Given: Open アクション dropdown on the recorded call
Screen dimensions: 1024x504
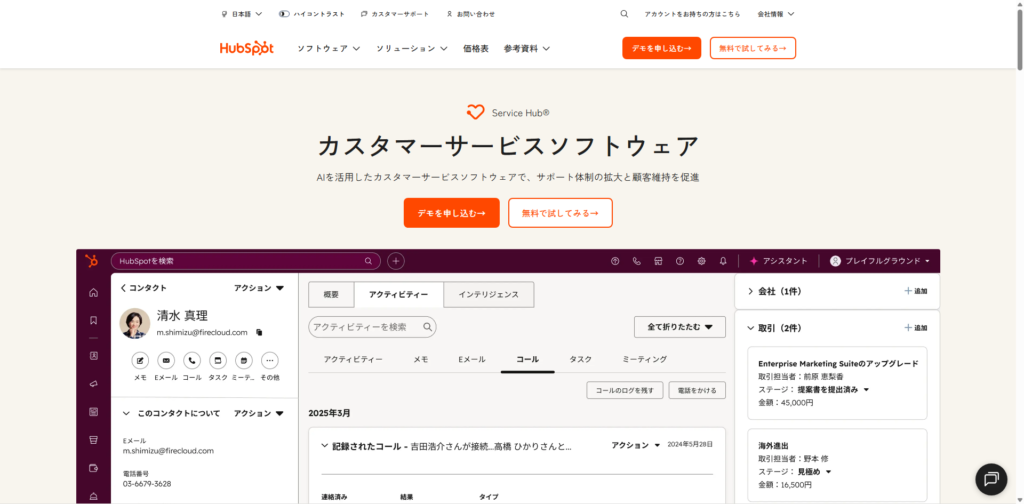Looking at the screenshot, I should (x=636, y=445).
